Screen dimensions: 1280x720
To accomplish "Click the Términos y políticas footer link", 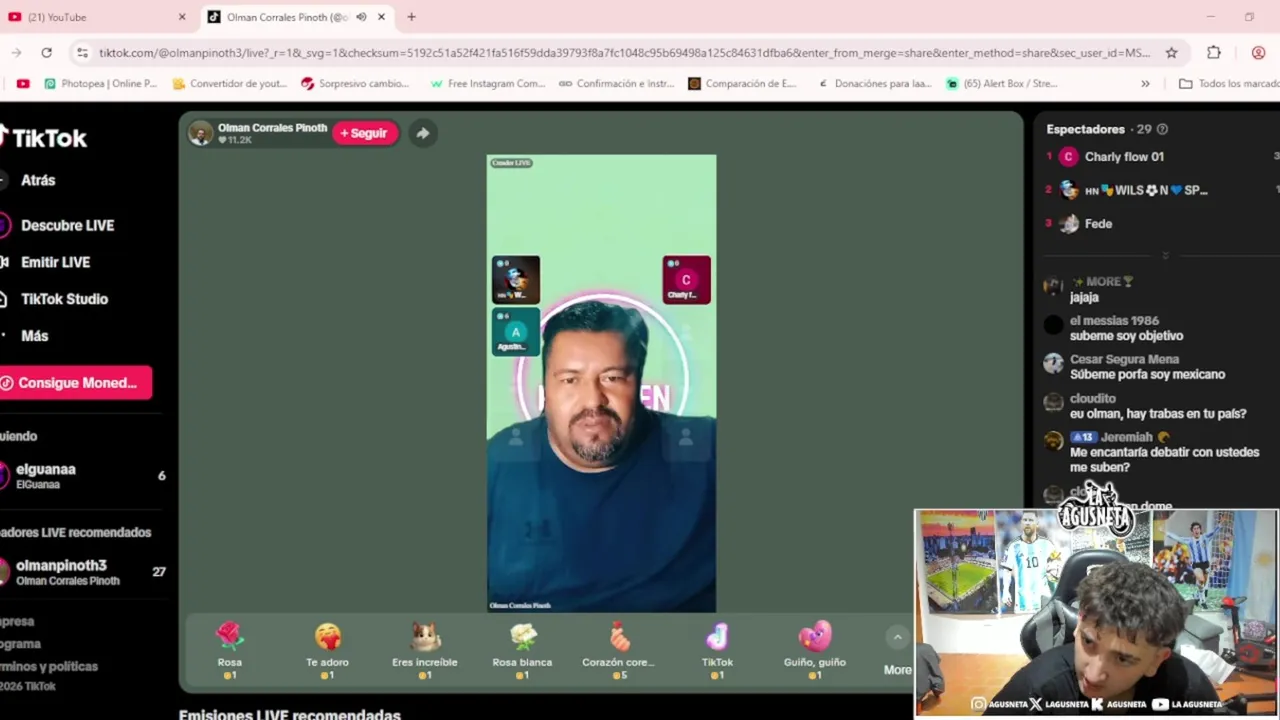I will pyautogui.click(x=49, y=666).
